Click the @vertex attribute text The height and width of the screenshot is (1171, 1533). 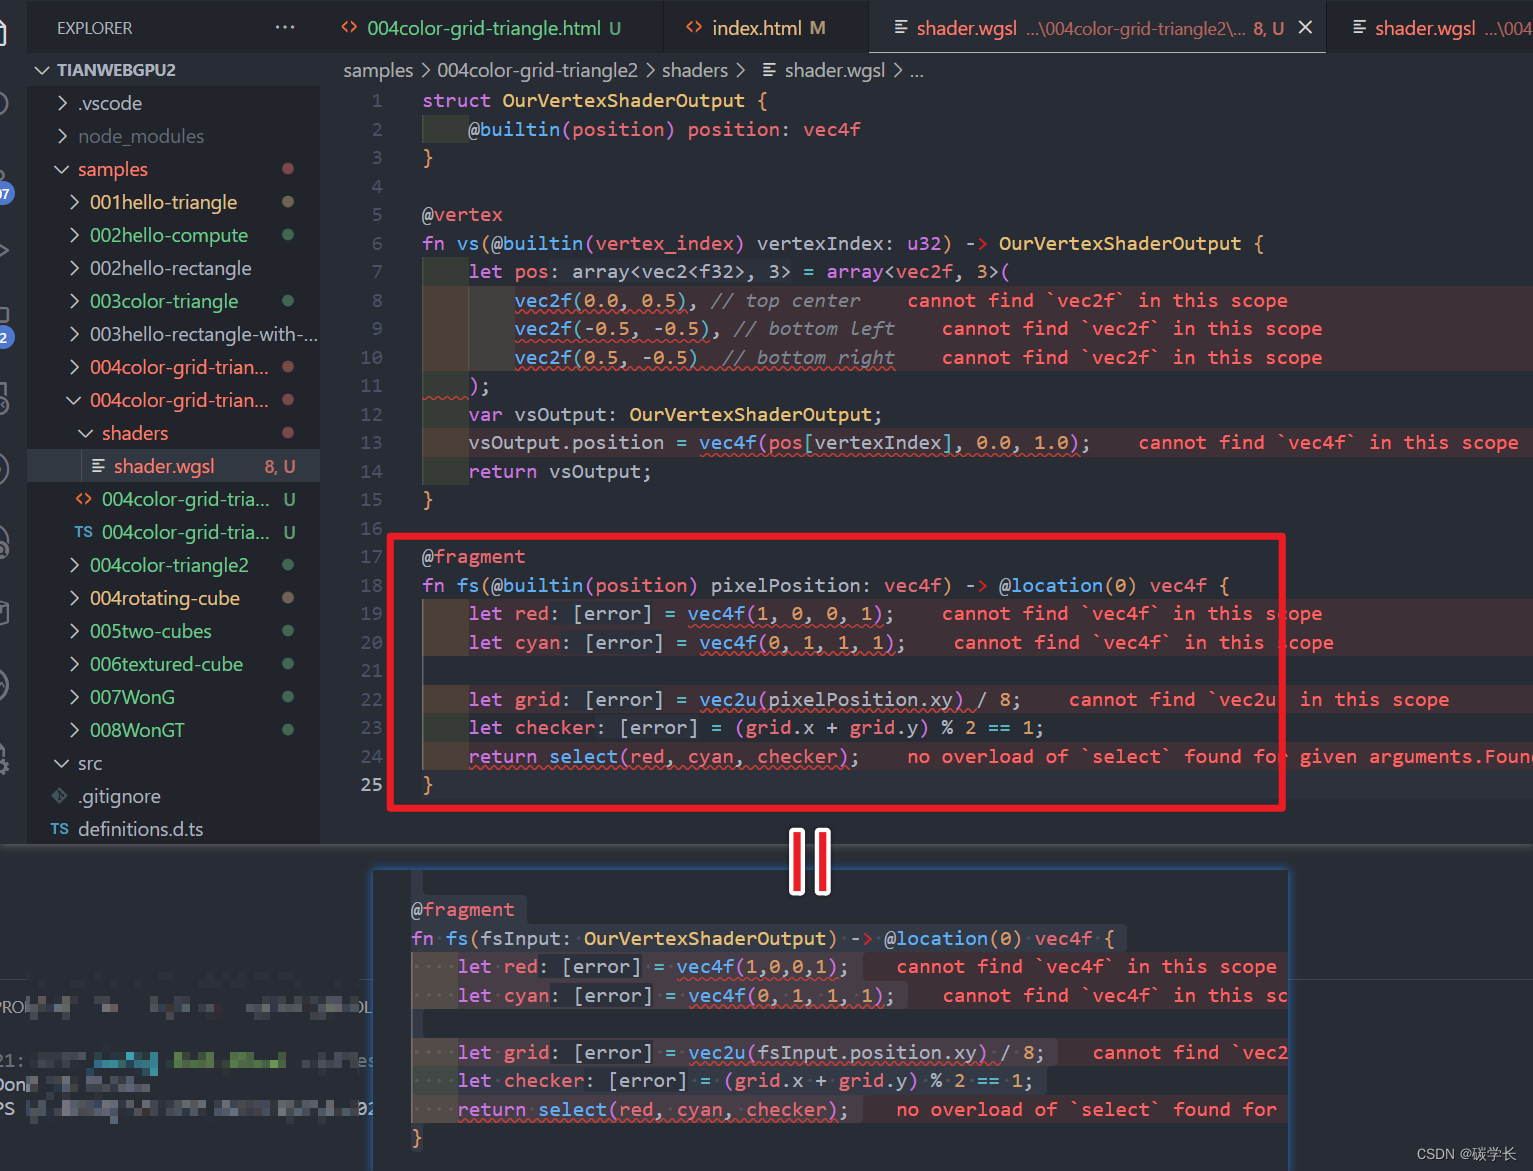pyautogui.click(x=462, y=214)
